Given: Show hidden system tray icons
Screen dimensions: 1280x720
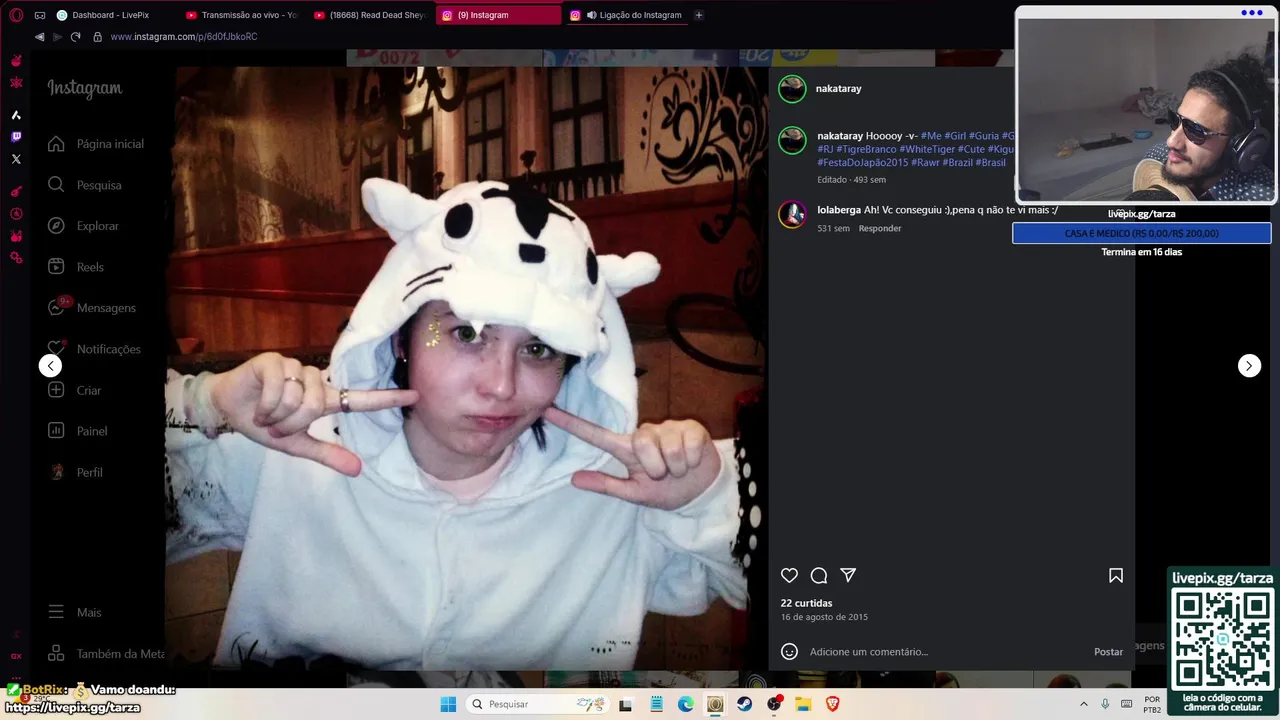Looking at the screenshot, I should coord(1083,704).
